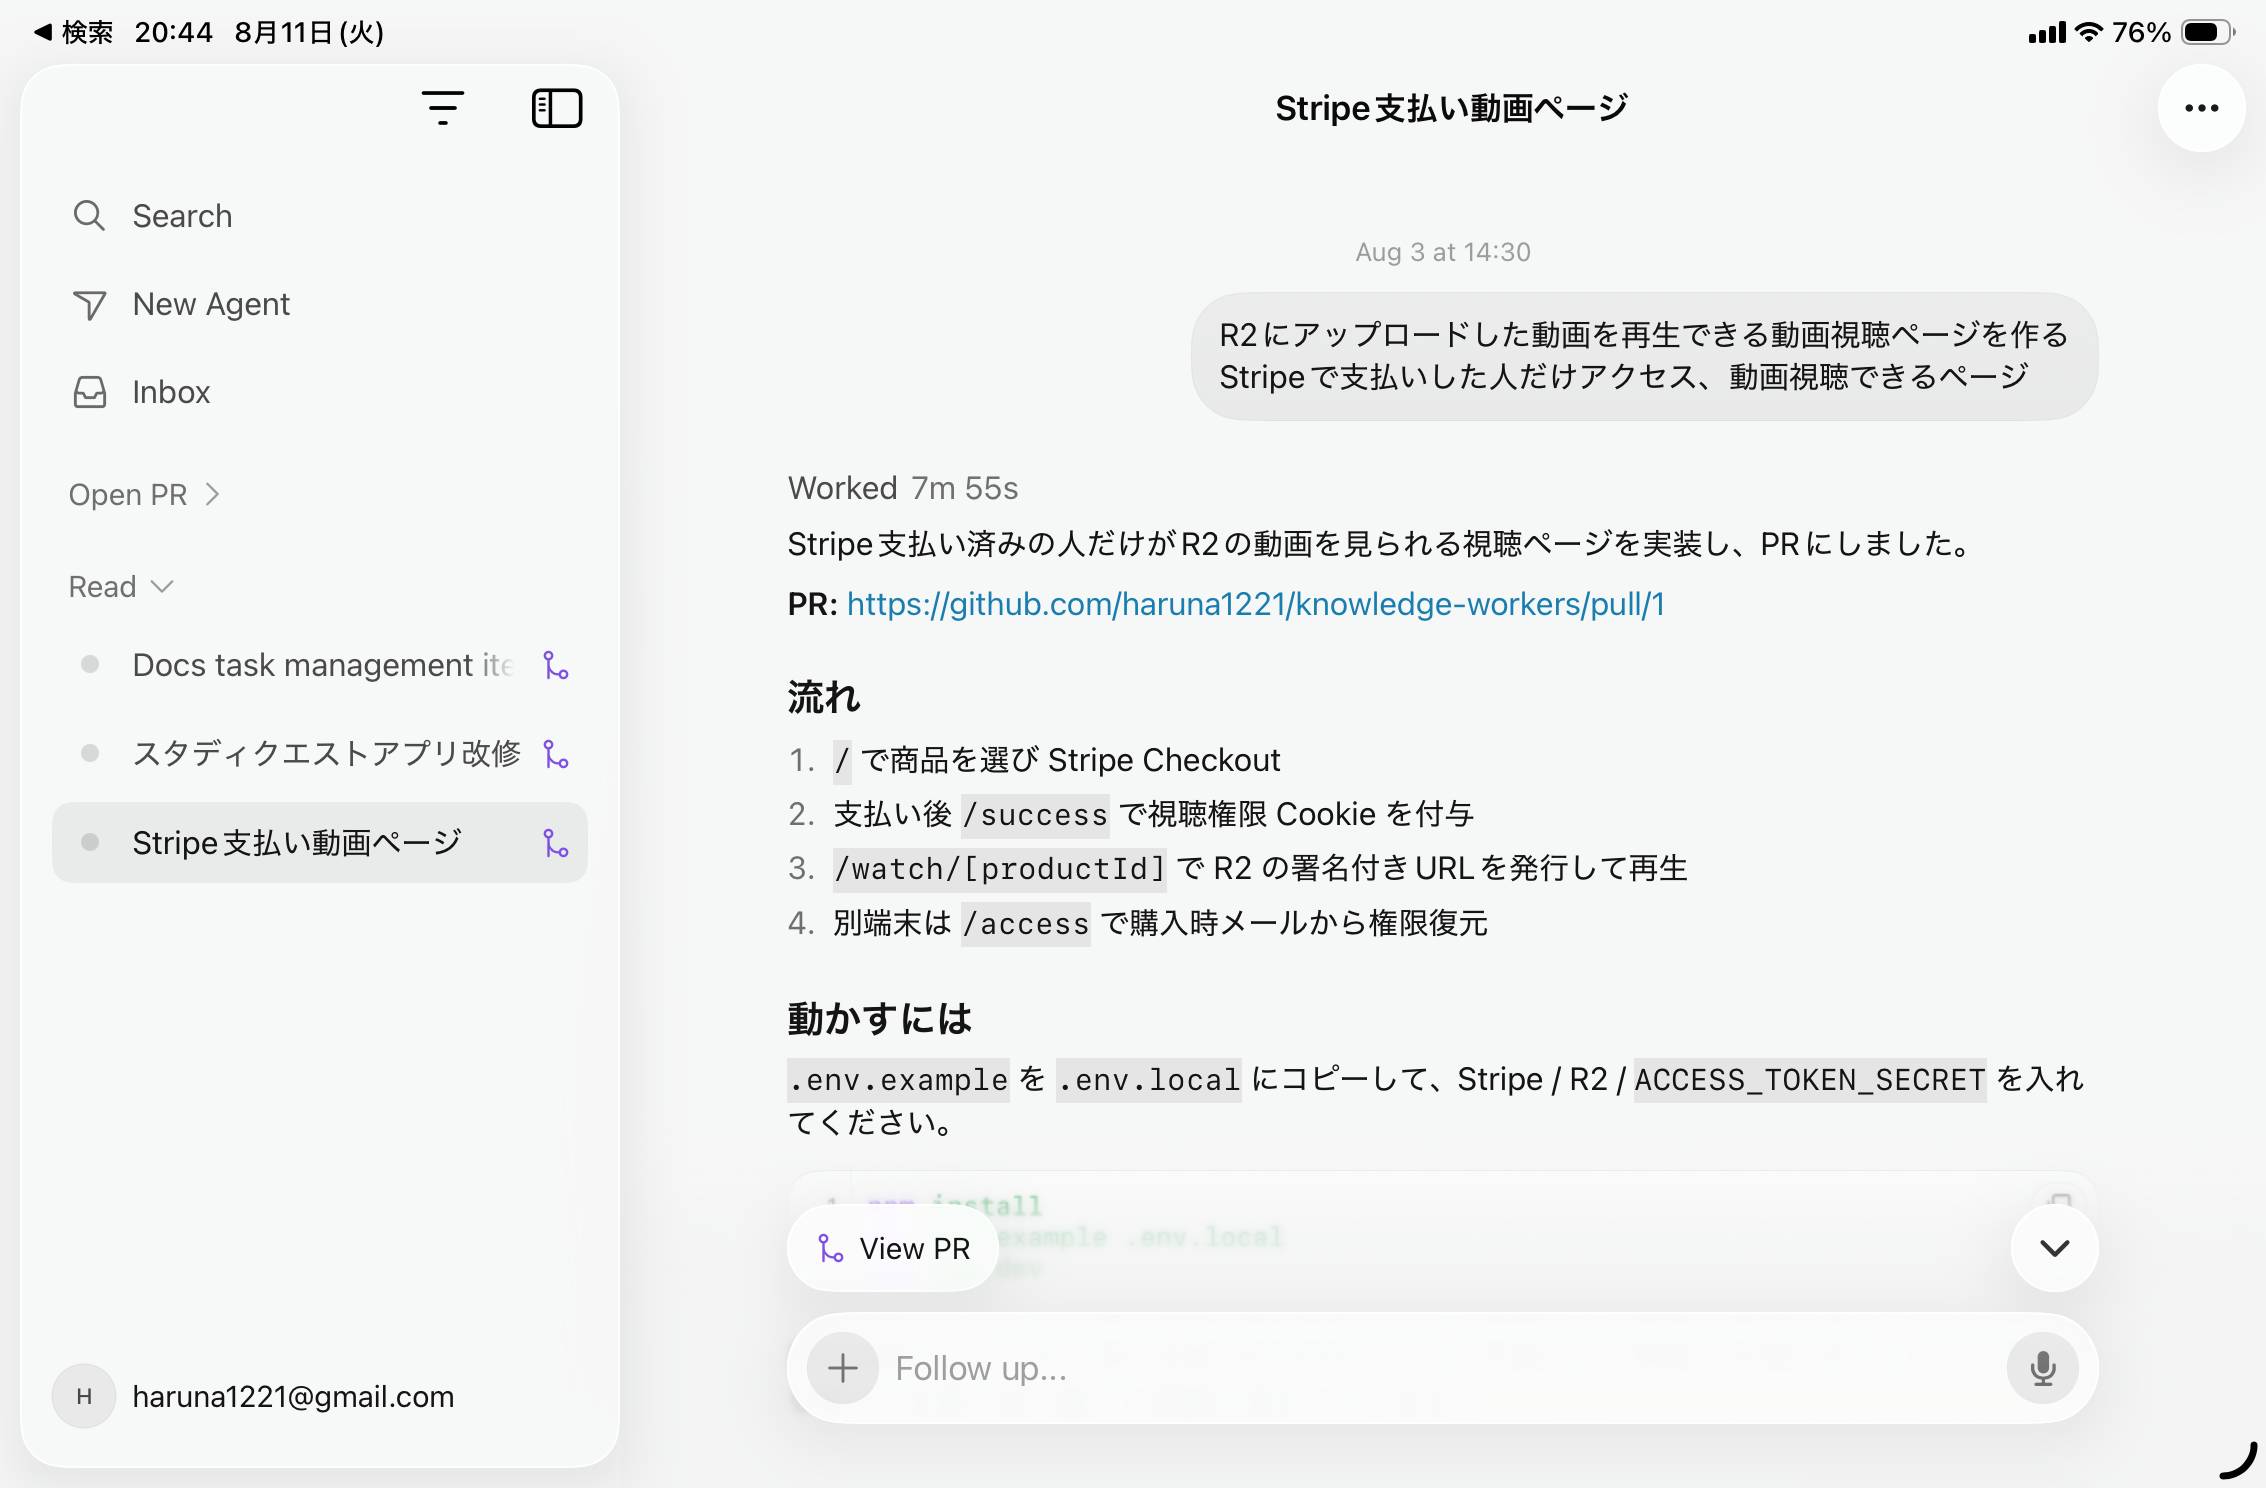Select the Stripe支払い動画ページ sidebar item
The width and height of the screenshot is (2266, 1488).
tap(320, 842)
